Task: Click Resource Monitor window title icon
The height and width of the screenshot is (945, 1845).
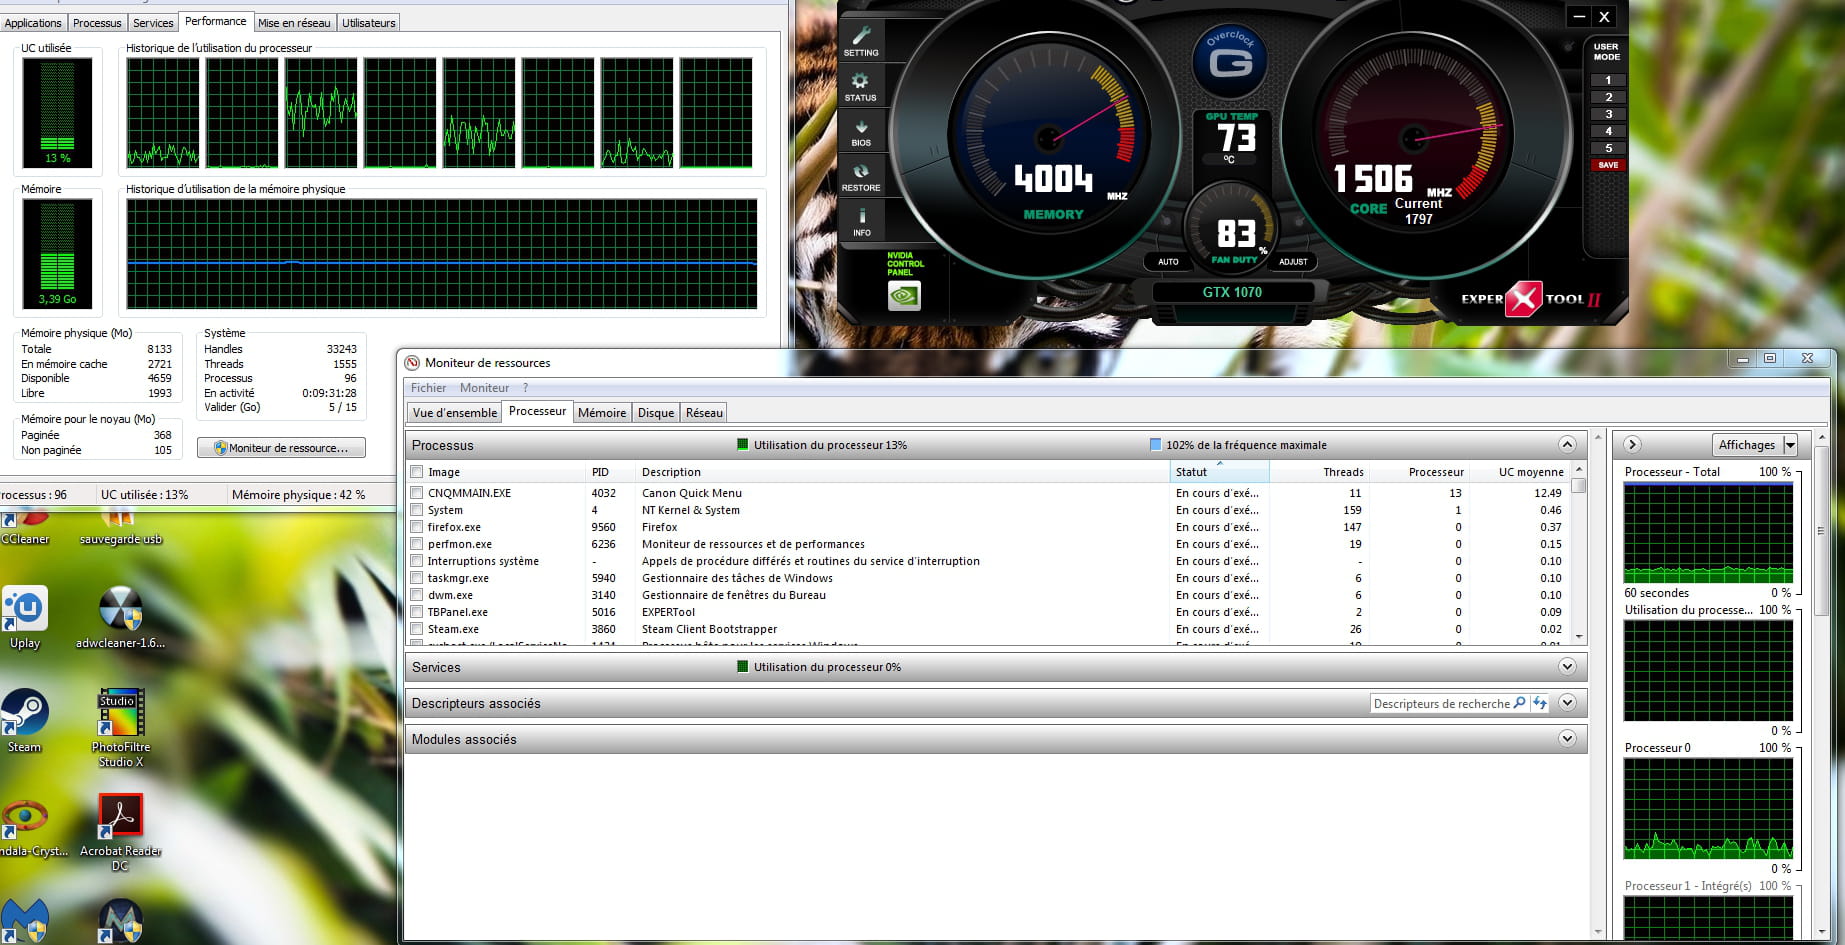Action: (x=412, y=363)
